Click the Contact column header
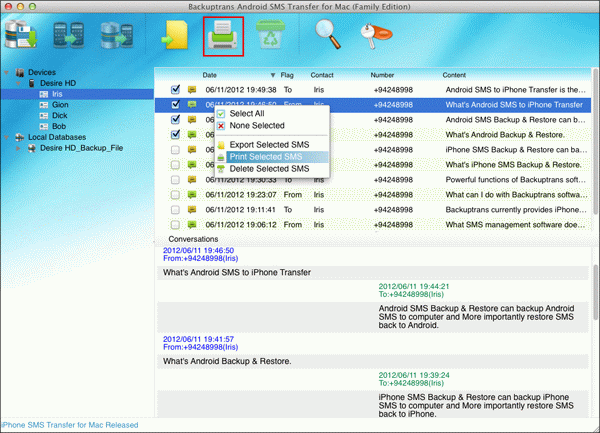The height and width of the screenshot is (433, 600). click(x=322, y=75)
